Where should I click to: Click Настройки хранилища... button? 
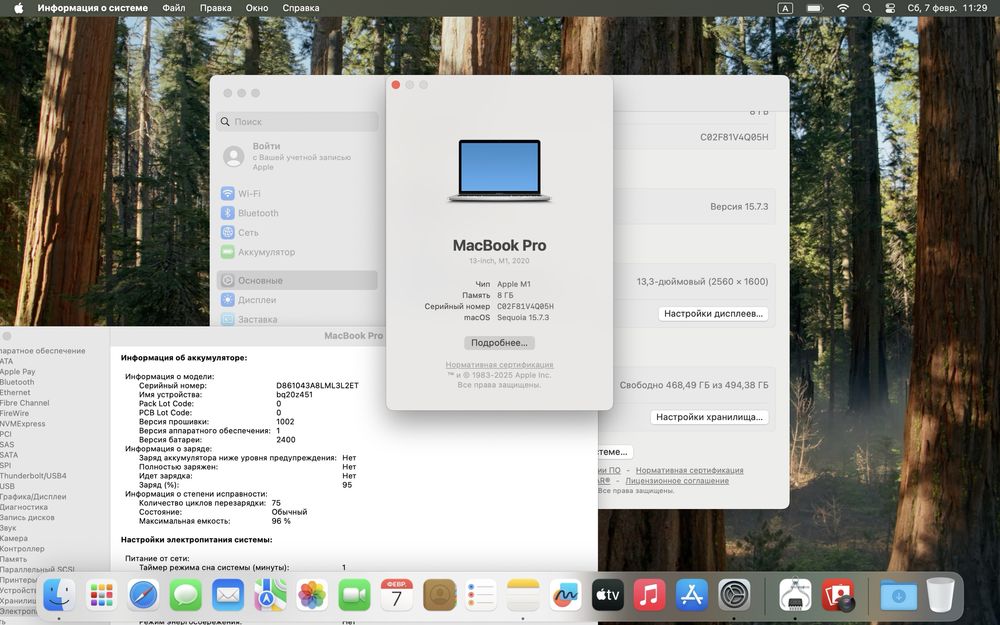pyautogui.click(x=709, y=417)
